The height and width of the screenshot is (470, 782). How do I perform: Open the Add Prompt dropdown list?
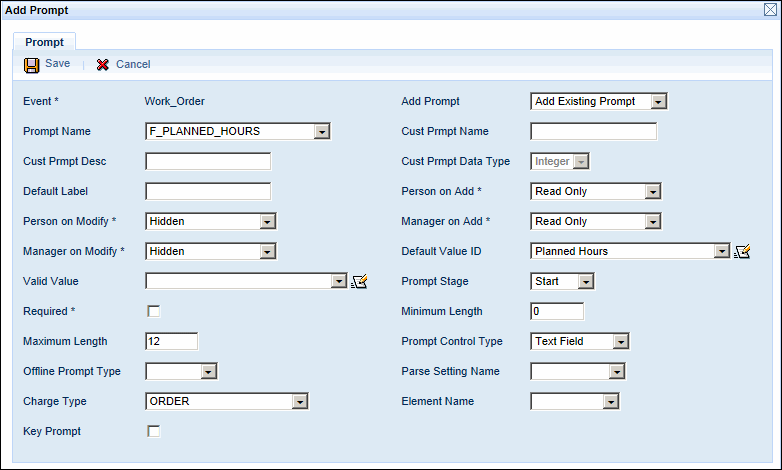point(657,101)
